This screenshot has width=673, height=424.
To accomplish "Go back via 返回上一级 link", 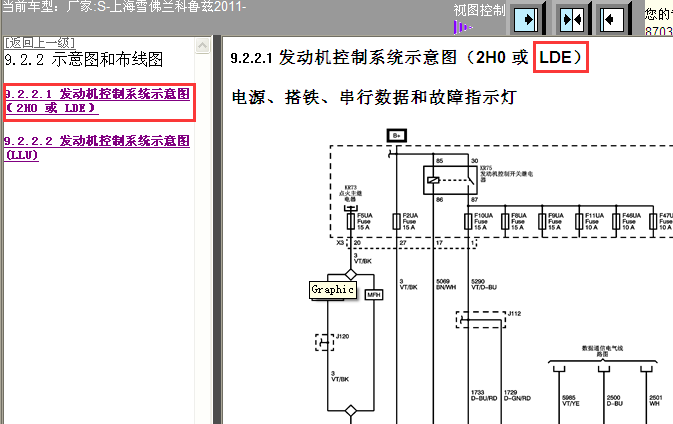I will (x=39, y=42).
